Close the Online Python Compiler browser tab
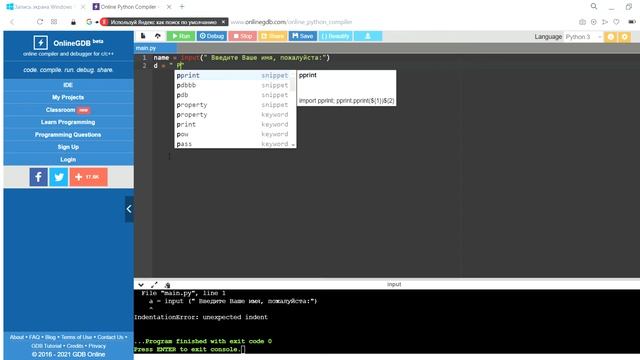The image size is (640, 360). pyautogui.click(x=169, y=7)
